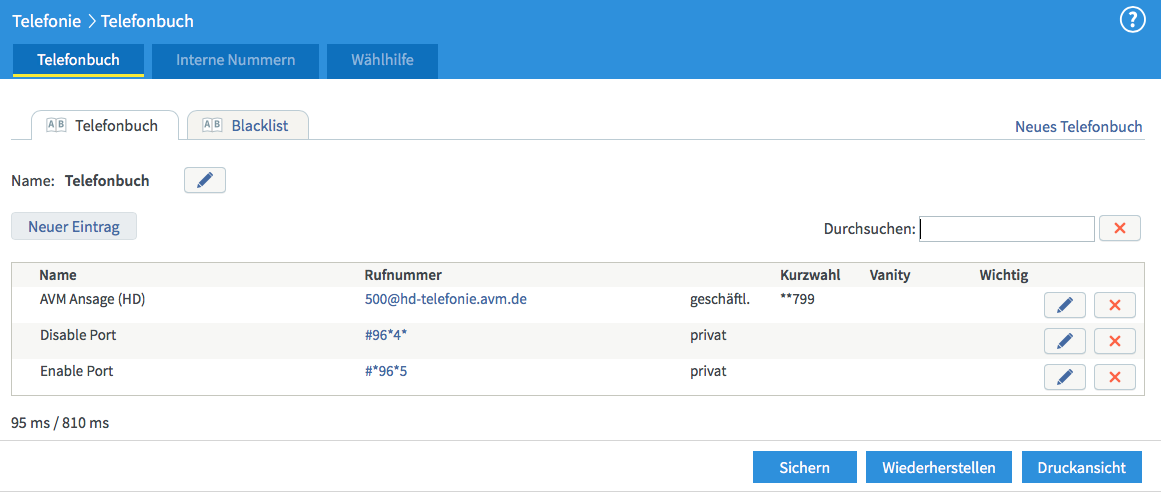The image size is (1161, 492).
Task: Click the Neuer Eintrag button
Action: 74,226
